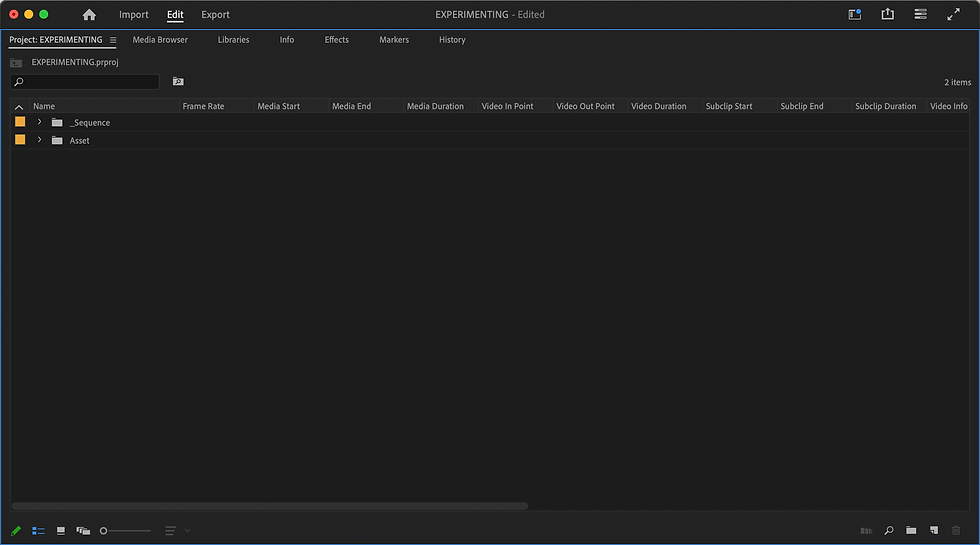Click the green maximize window button

tap(44, 14)
